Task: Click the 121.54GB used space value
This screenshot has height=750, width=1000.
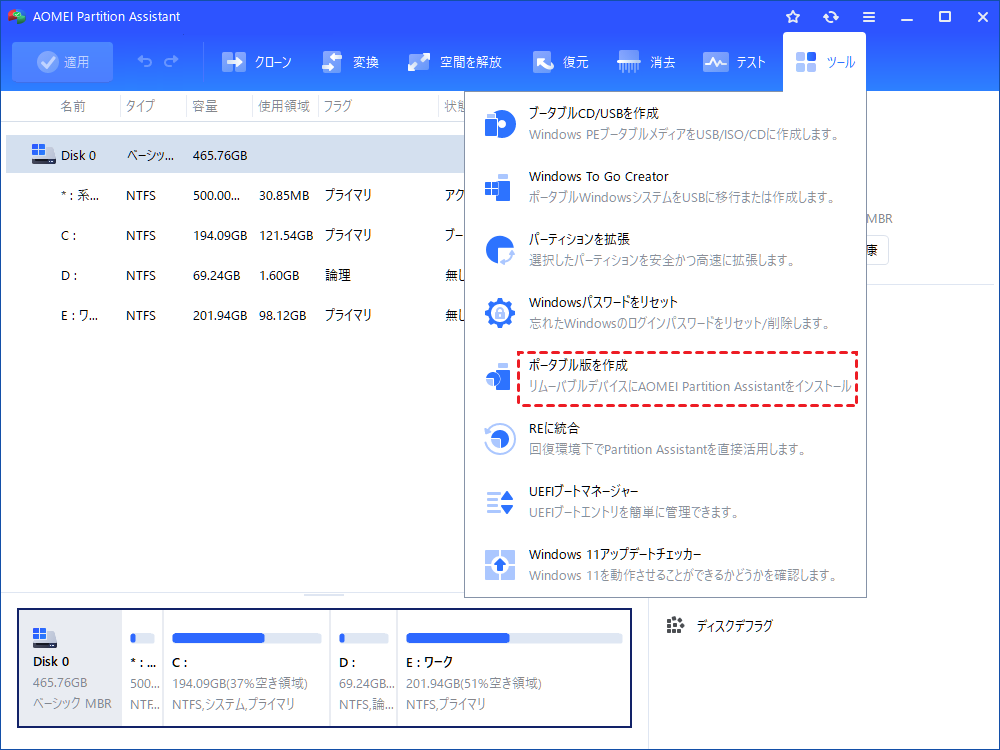Action: [x=286, y=235]
